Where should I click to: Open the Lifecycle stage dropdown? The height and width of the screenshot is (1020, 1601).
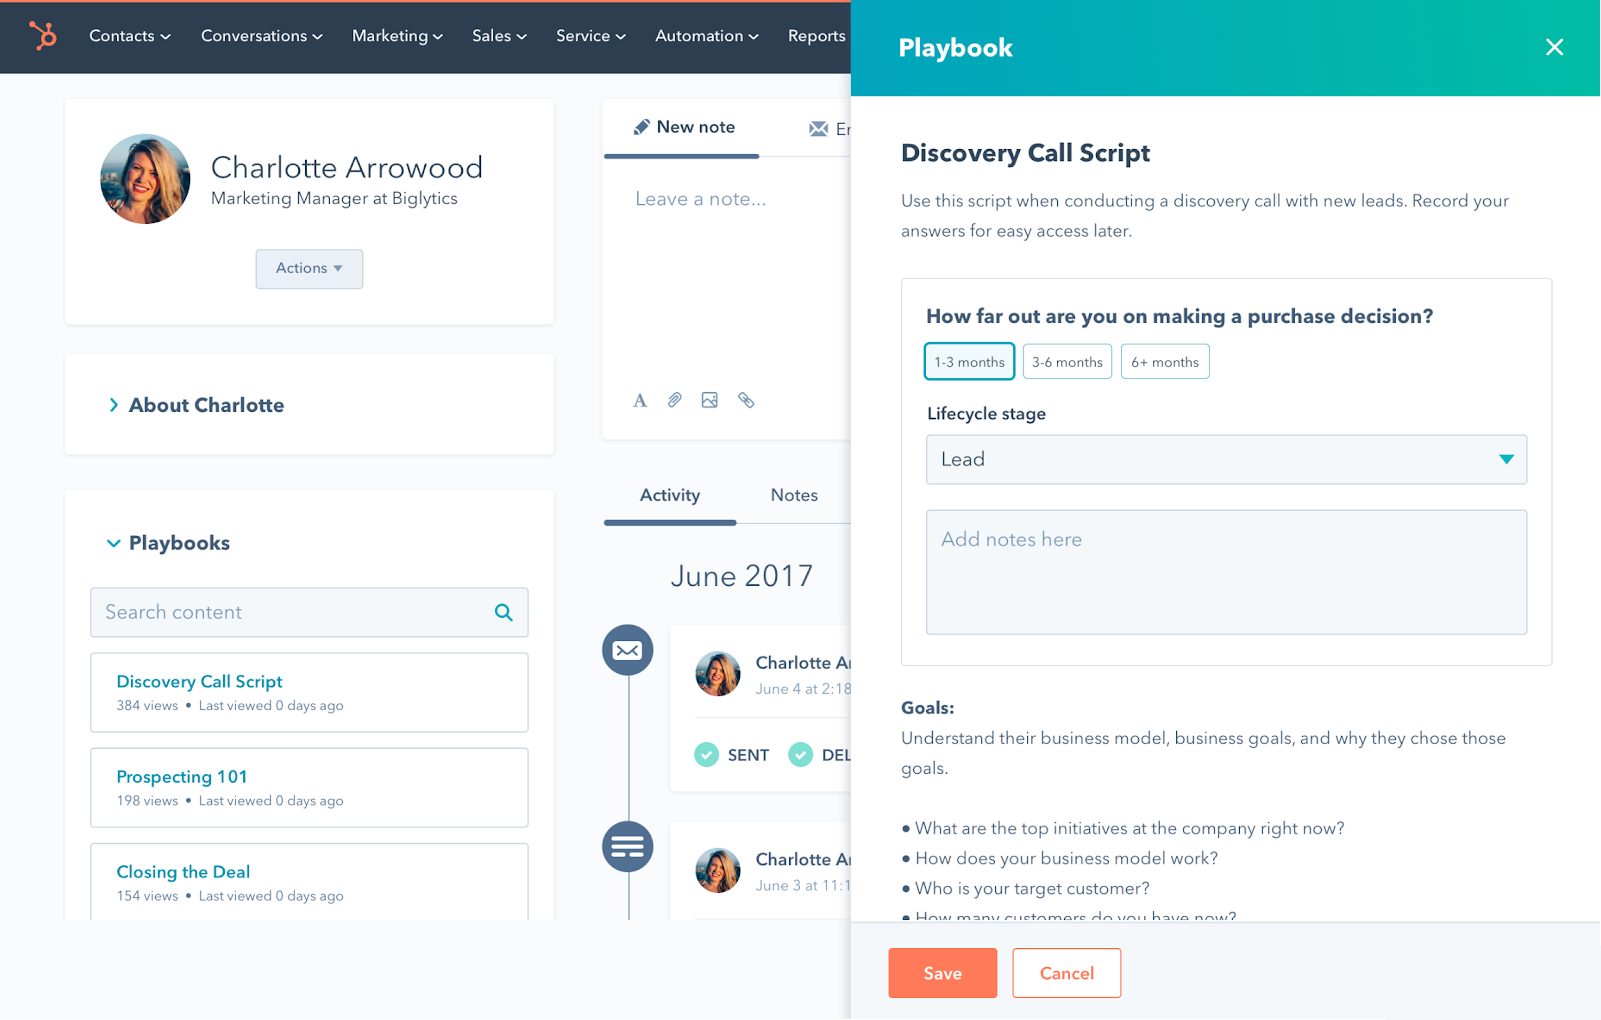coord(1226,459)
